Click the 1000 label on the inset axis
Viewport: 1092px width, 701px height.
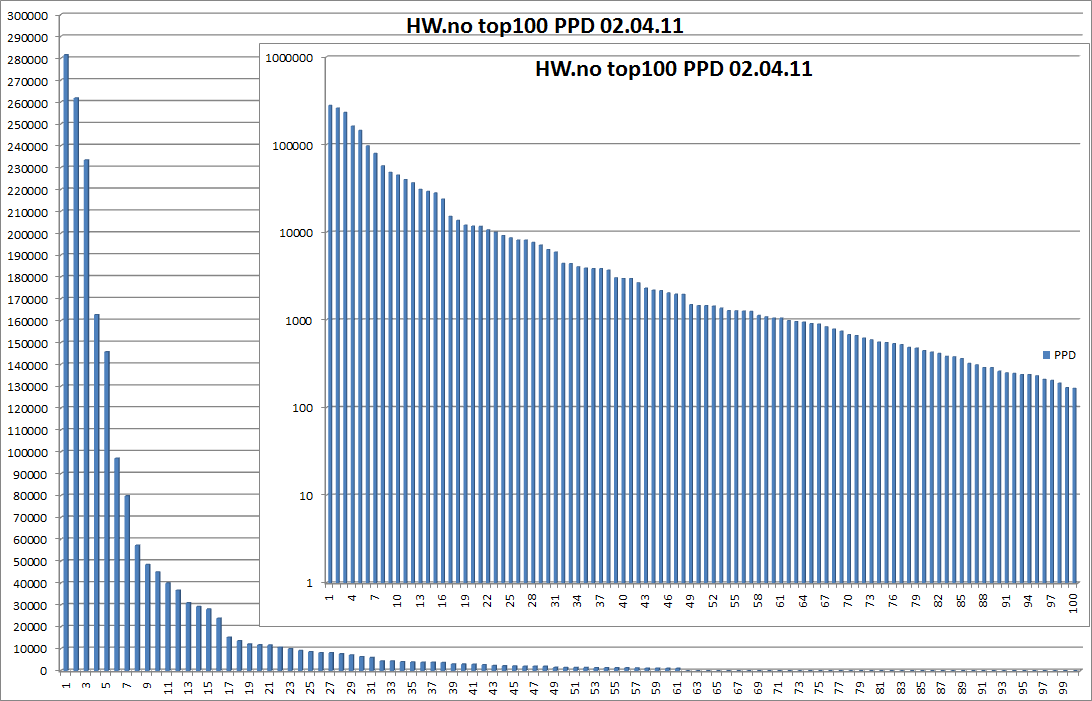299,321
